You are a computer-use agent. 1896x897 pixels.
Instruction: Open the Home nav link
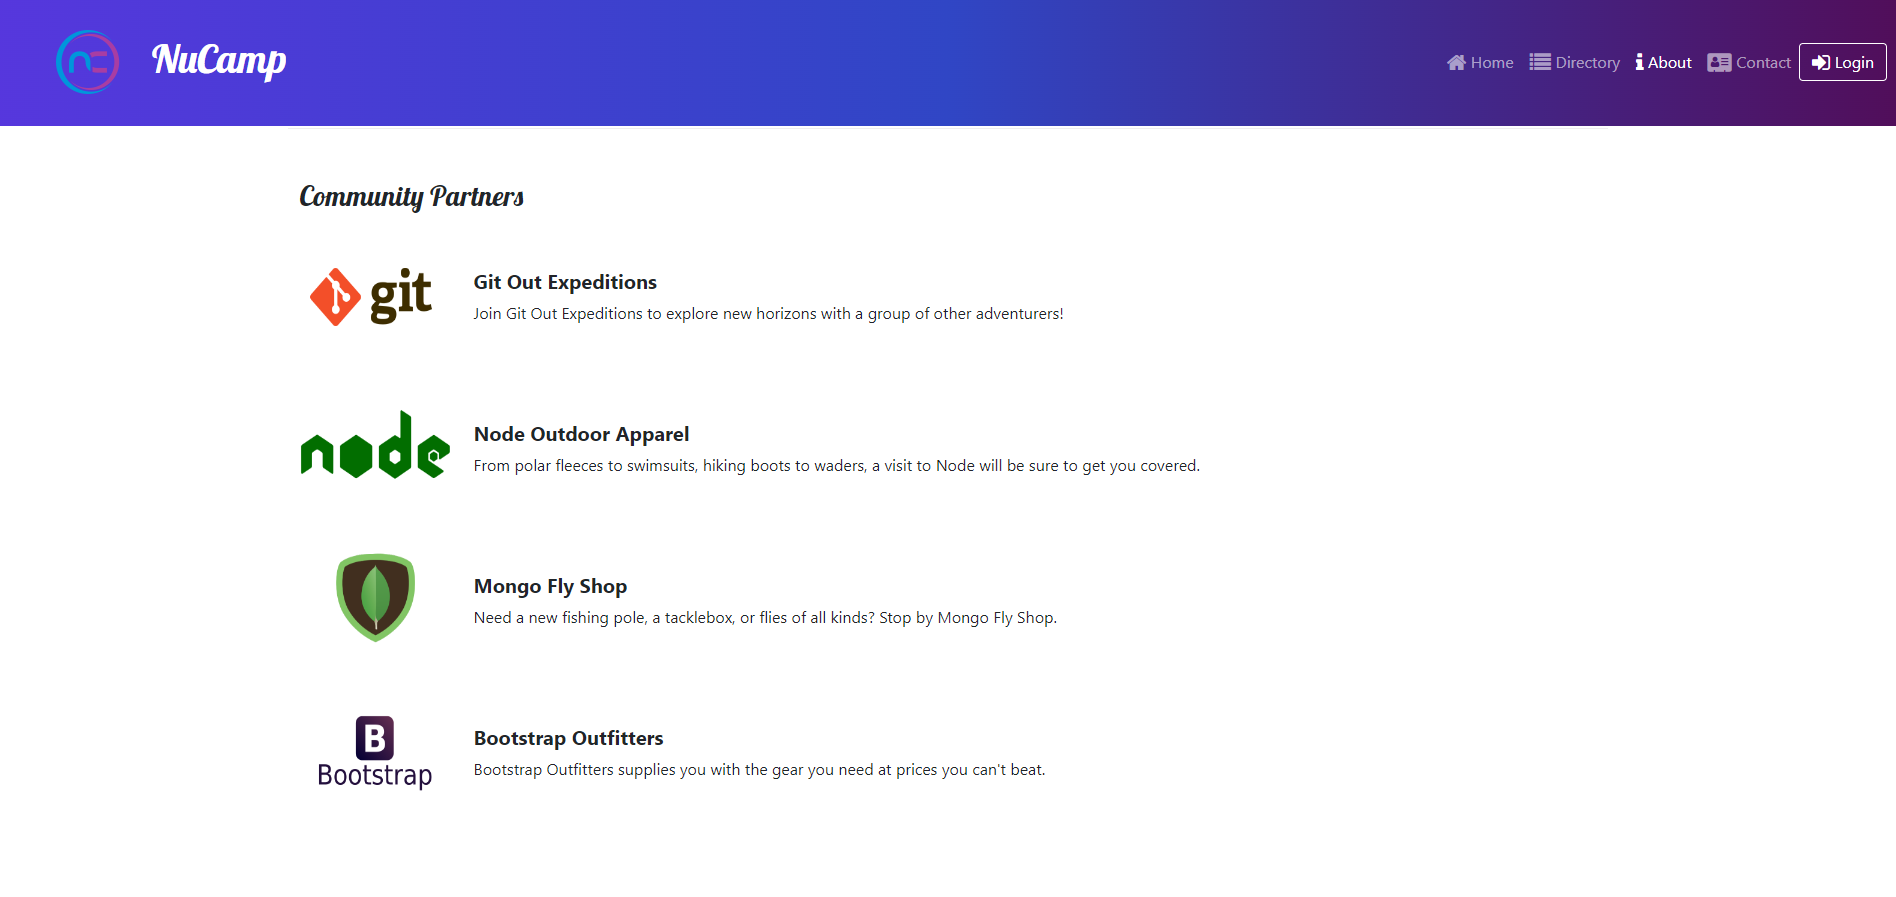[1480, 62]
